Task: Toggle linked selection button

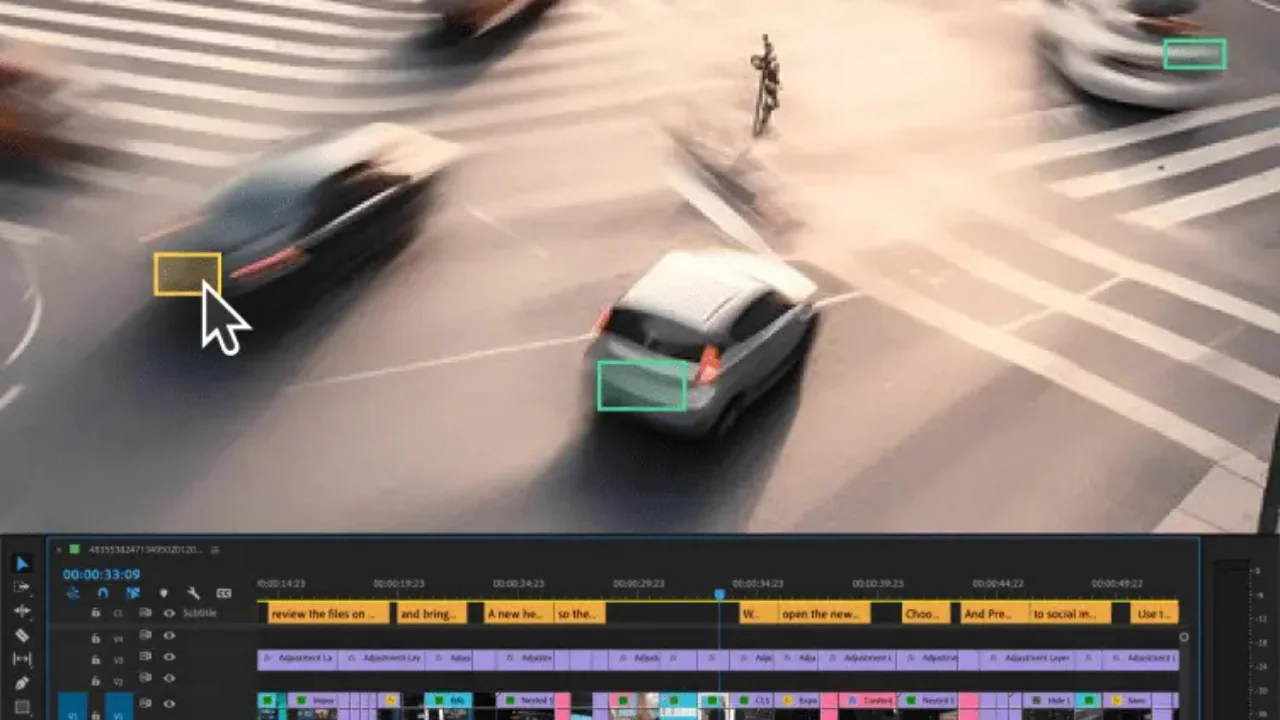Action: tap(133, 593)
